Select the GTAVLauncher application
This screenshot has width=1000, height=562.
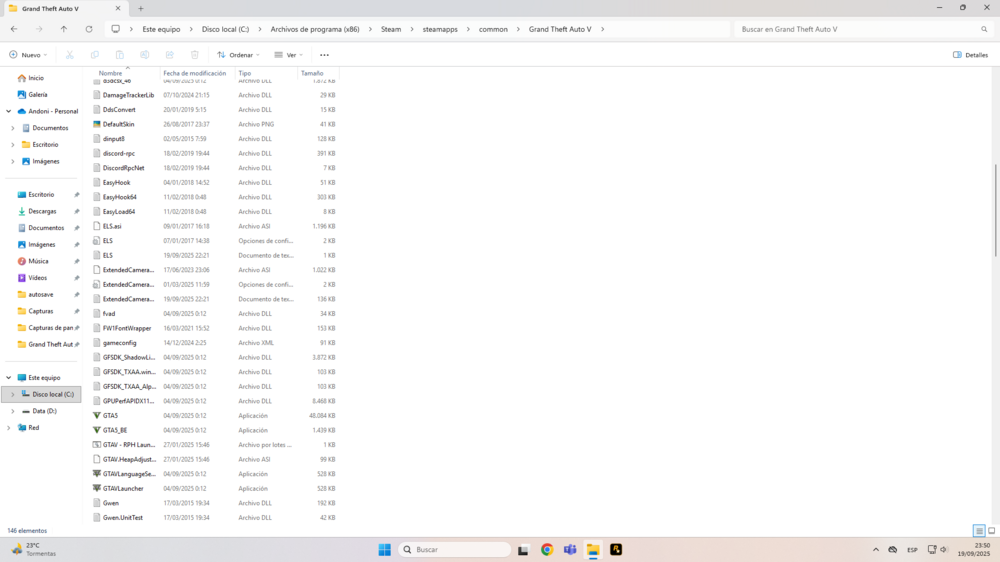point(123,489)
